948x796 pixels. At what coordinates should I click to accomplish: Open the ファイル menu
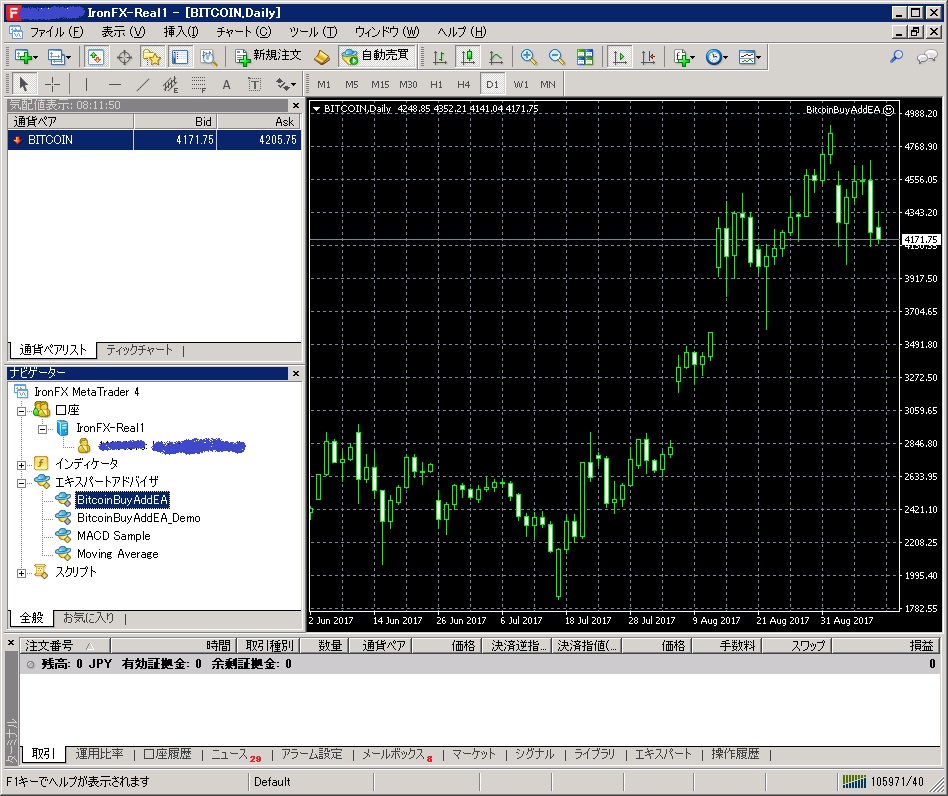(56, 31)
